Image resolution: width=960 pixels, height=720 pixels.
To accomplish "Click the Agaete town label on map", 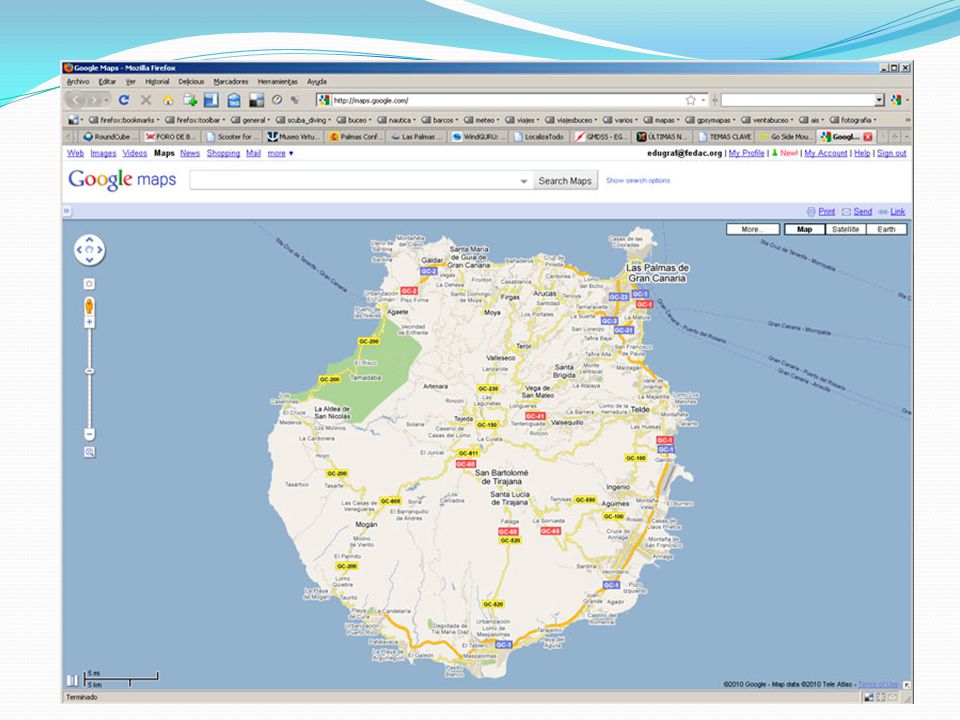I will [397, 312].
